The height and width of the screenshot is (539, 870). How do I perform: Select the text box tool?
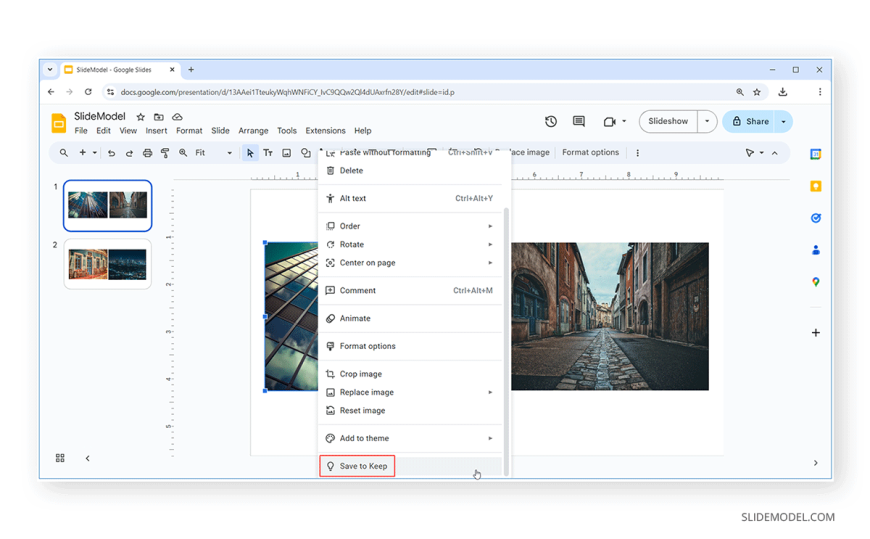coord(268,153)
